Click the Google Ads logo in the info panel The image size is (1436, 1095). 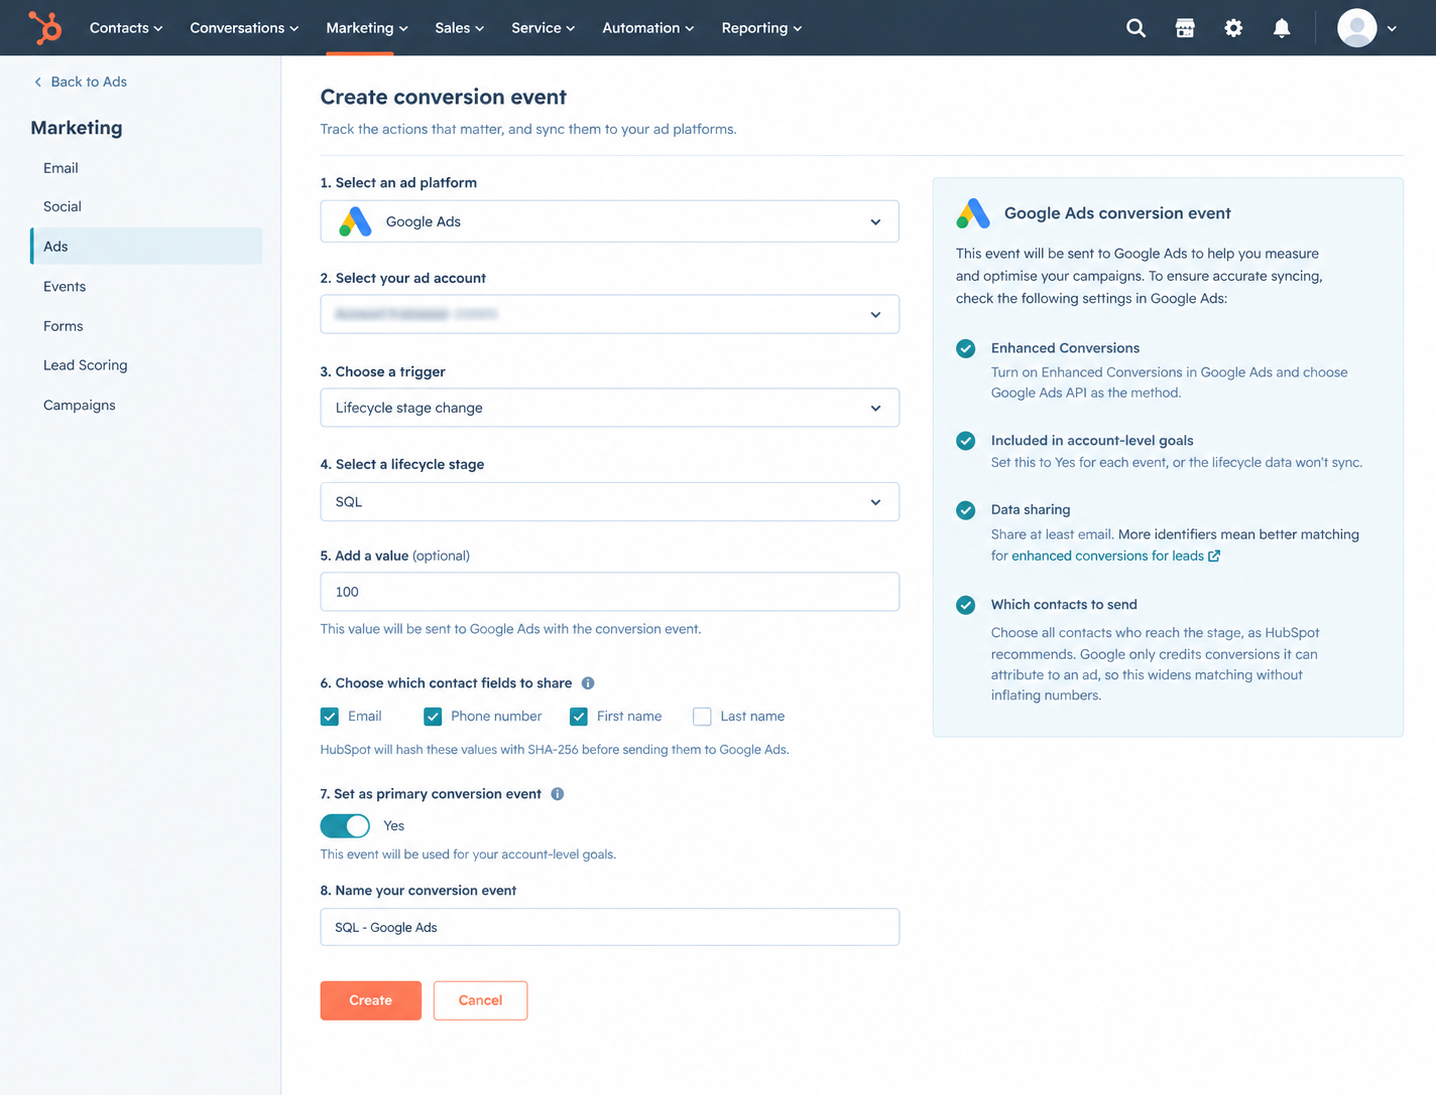coord(973,213)
